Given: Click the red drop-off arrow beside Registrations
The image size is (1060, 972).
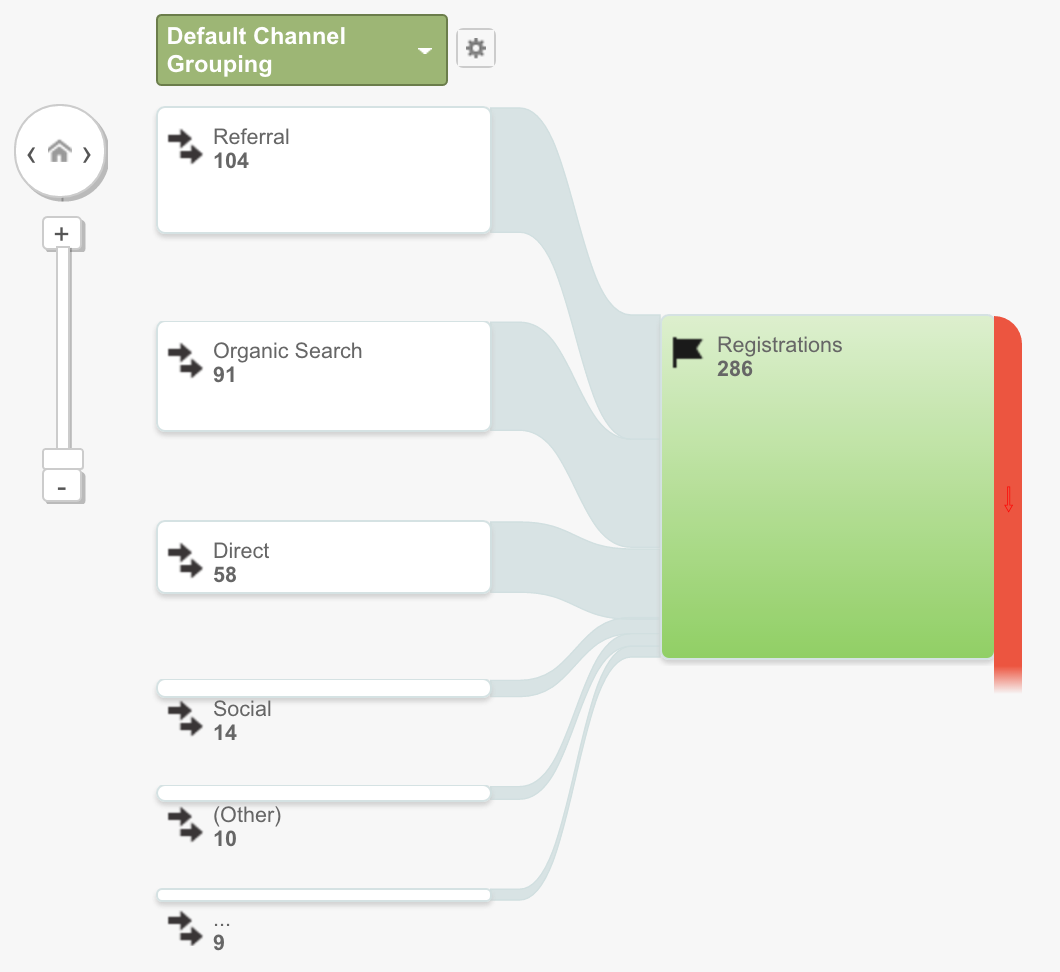Looking at the screenshot, I should pyautogui.click(x=1008, y=499).
